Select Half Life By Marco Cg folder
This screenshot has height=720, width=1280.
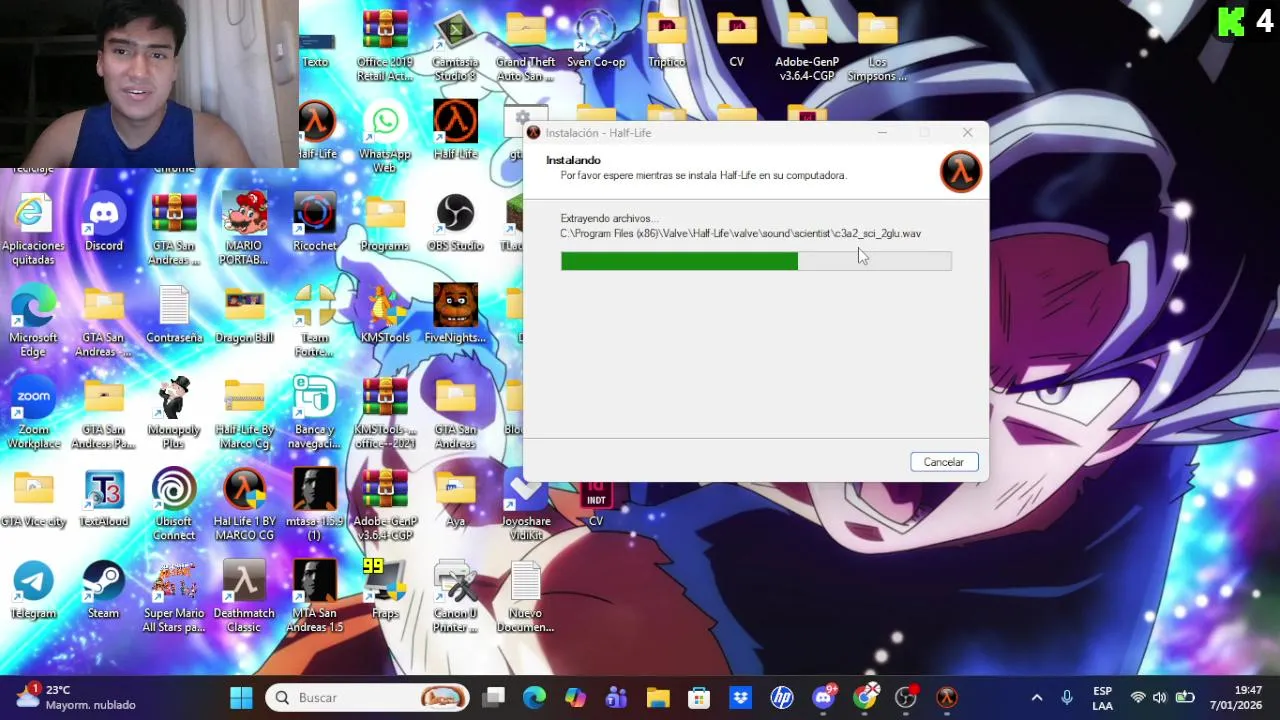[x=244, y=414]
